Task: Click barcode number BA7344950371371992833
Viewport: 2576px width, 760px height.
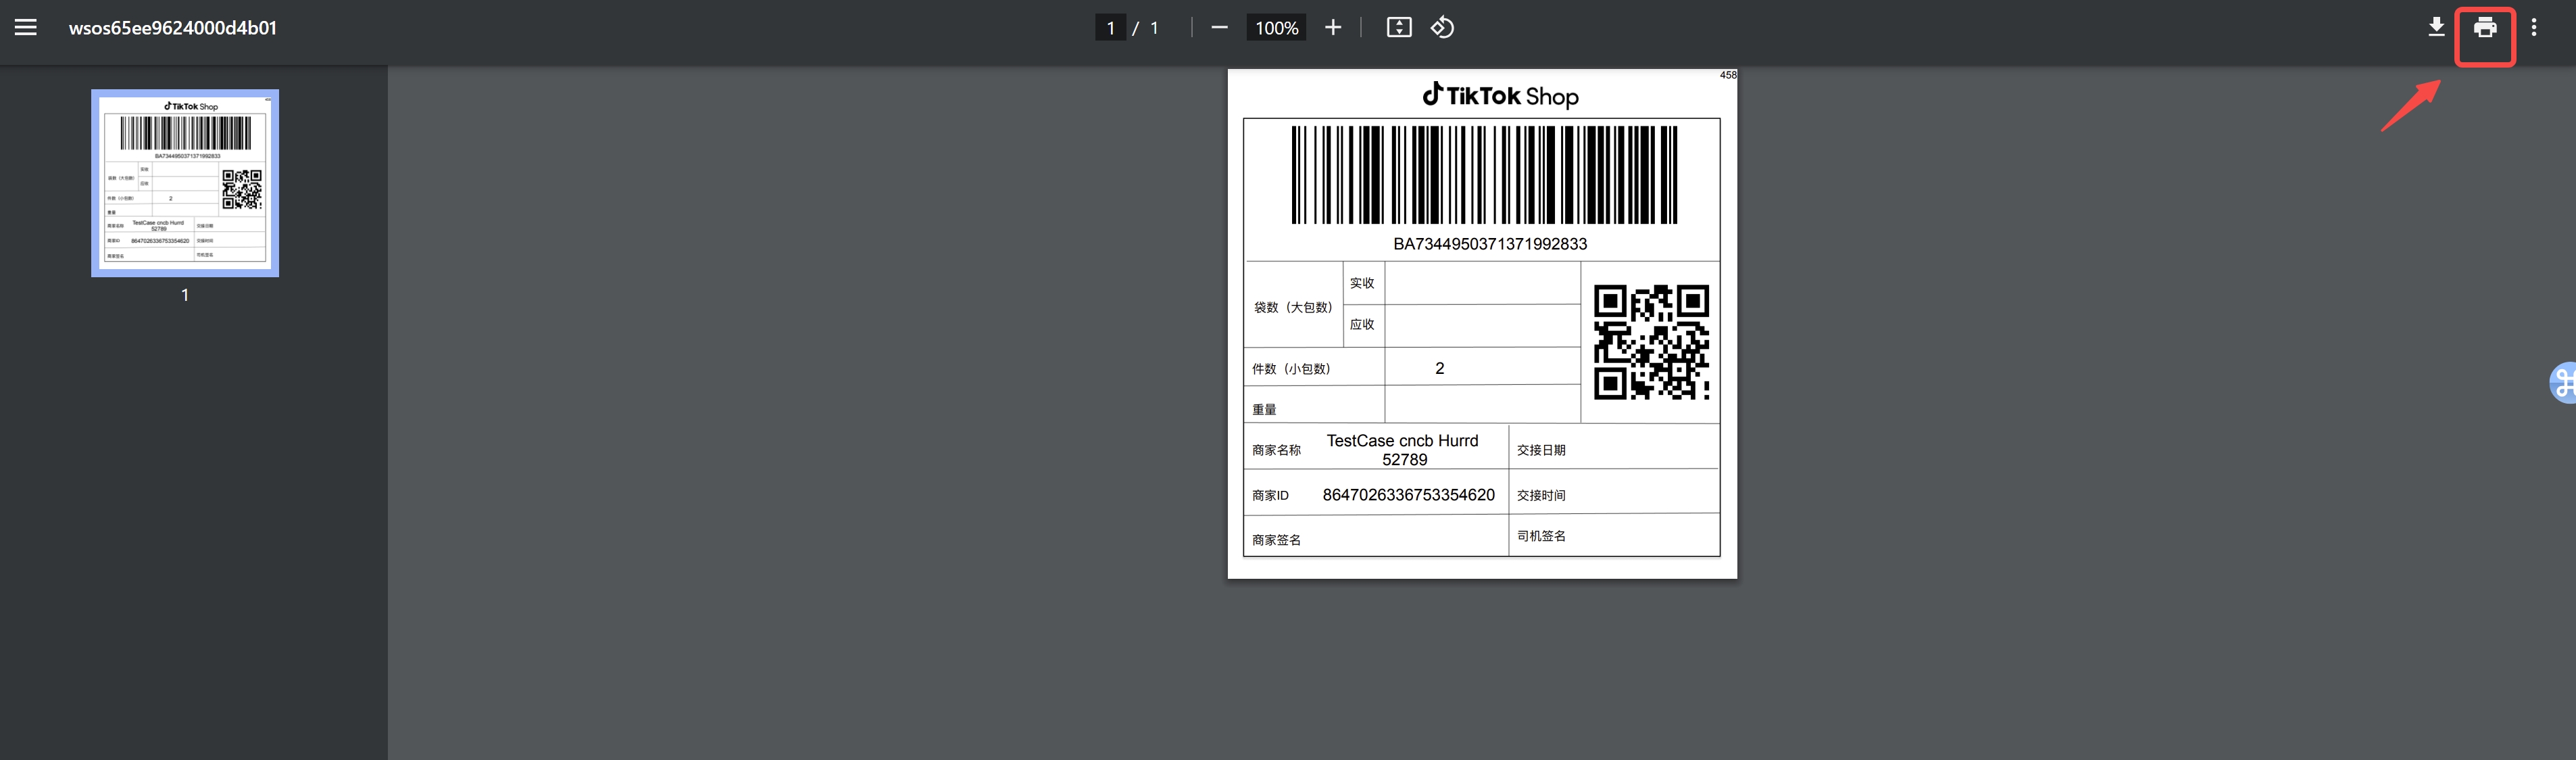Action: [1489, 244]
